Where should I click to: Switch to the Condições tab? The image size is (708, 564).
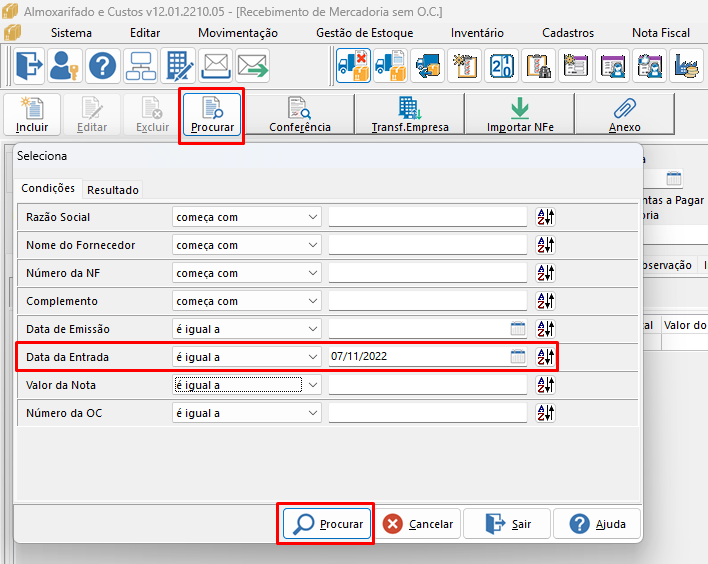click(x=48, y=188)
